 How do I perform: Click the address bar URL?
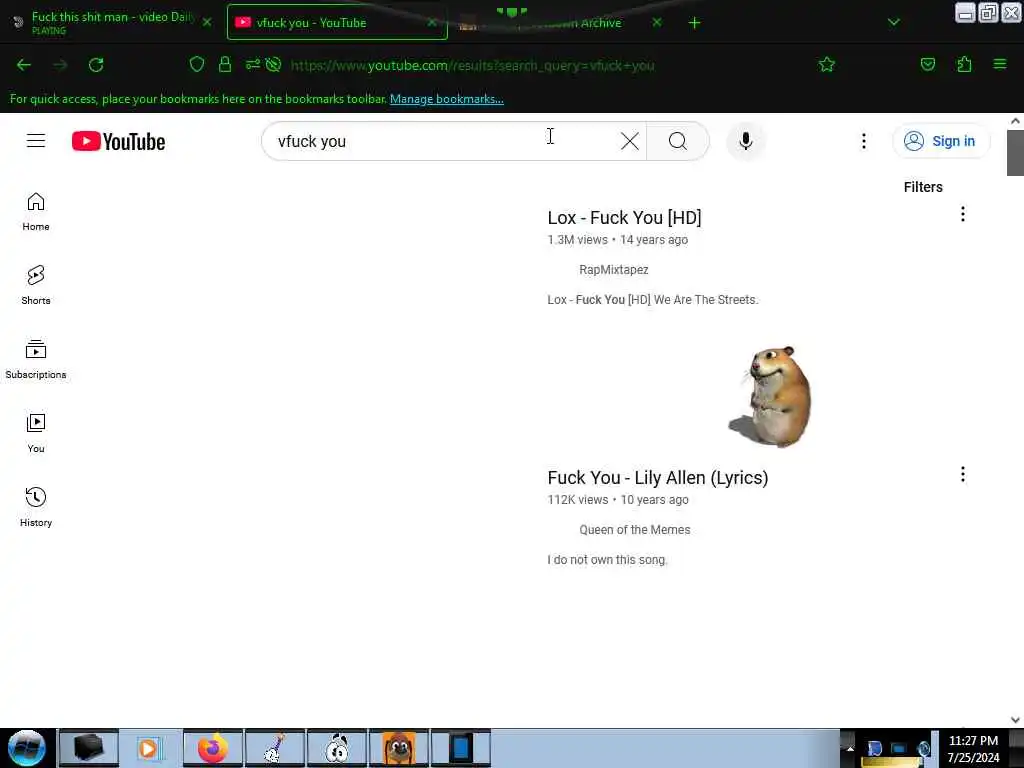(472, 65)
